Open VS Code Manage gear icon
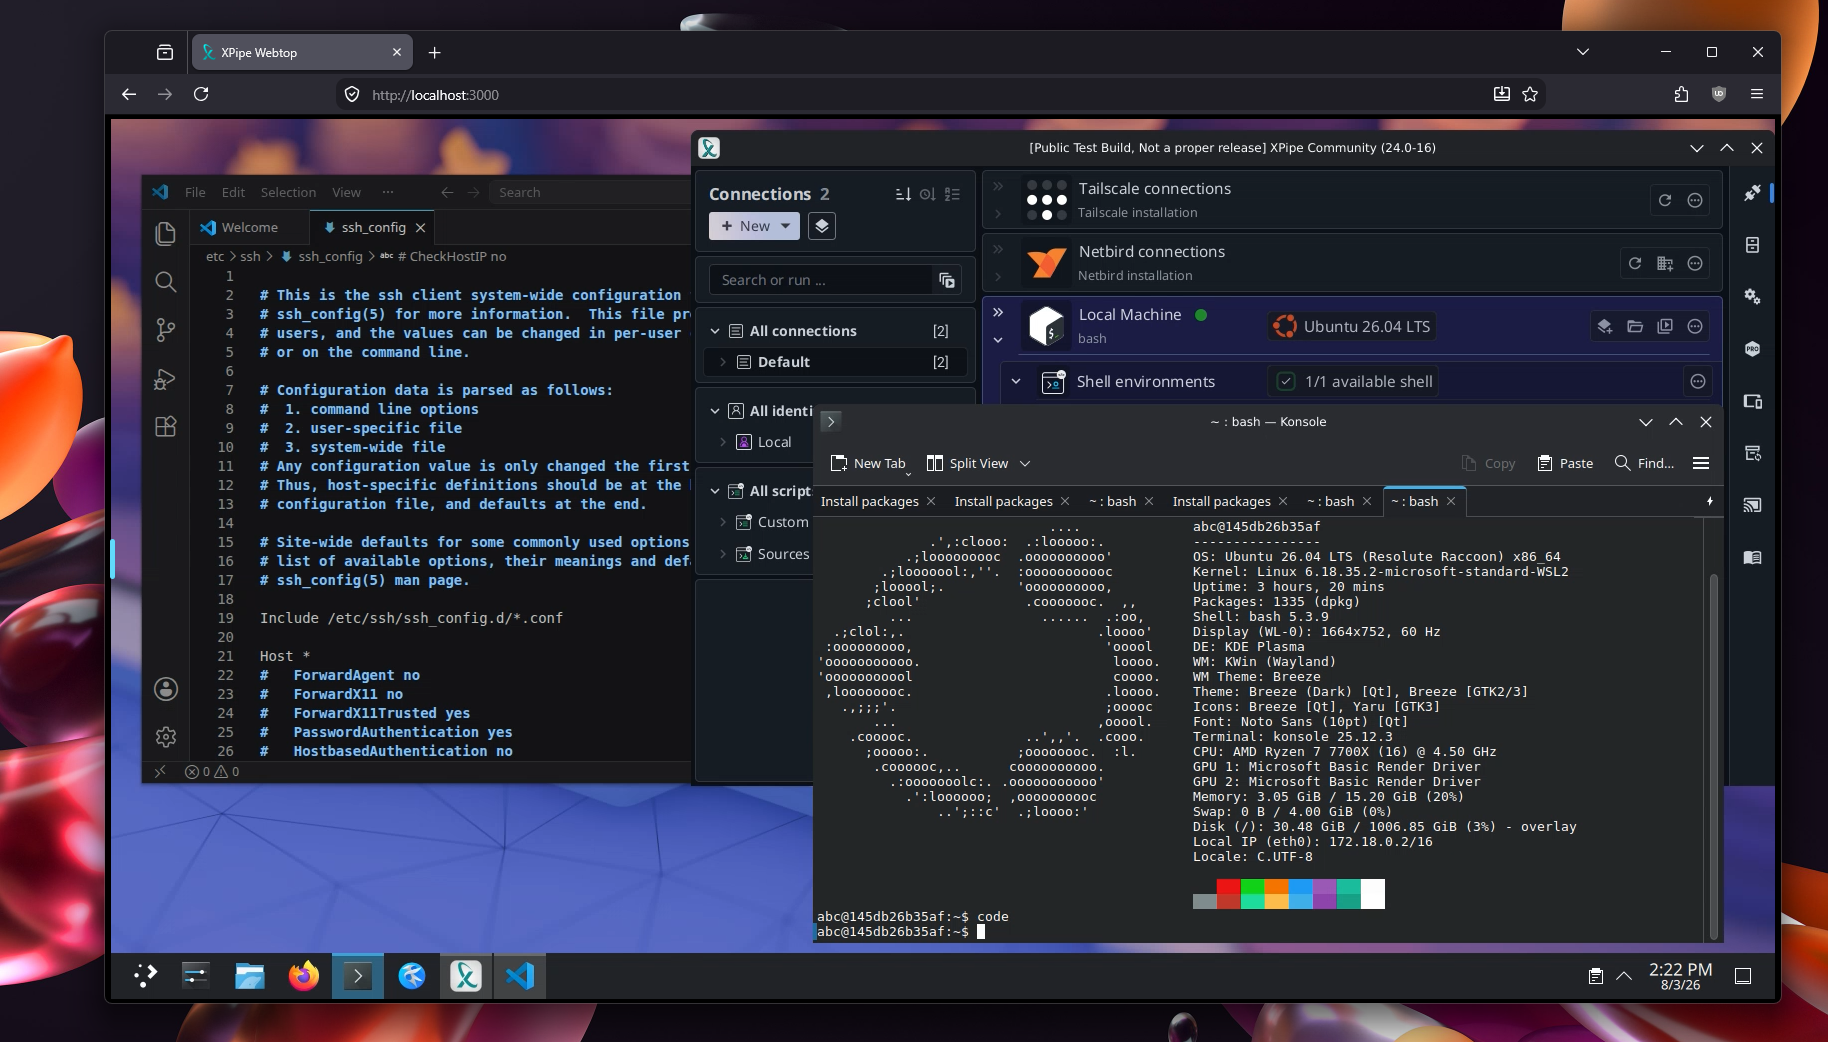The width and height of the screenshot is (1828, 1042). 166,737
